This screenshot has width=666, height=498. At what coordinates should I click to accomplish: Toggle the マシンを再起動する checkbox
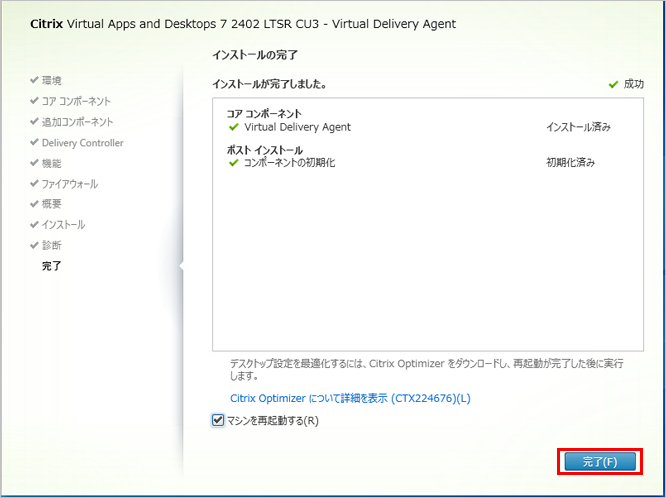point(218,421)
